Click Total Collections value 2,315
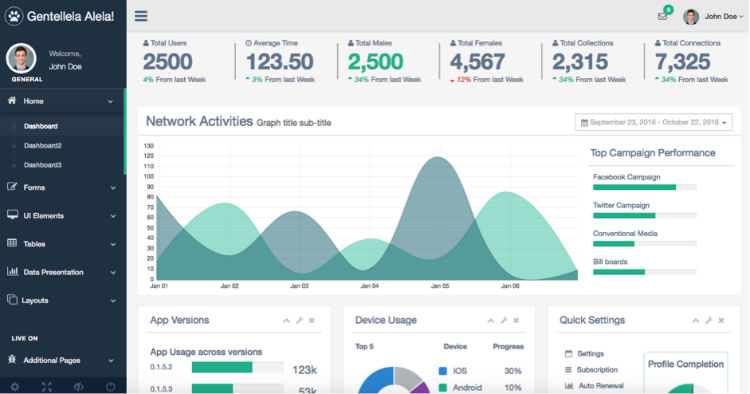The height and width of the screenshot is (394, 750). click(x=580, y=62)
